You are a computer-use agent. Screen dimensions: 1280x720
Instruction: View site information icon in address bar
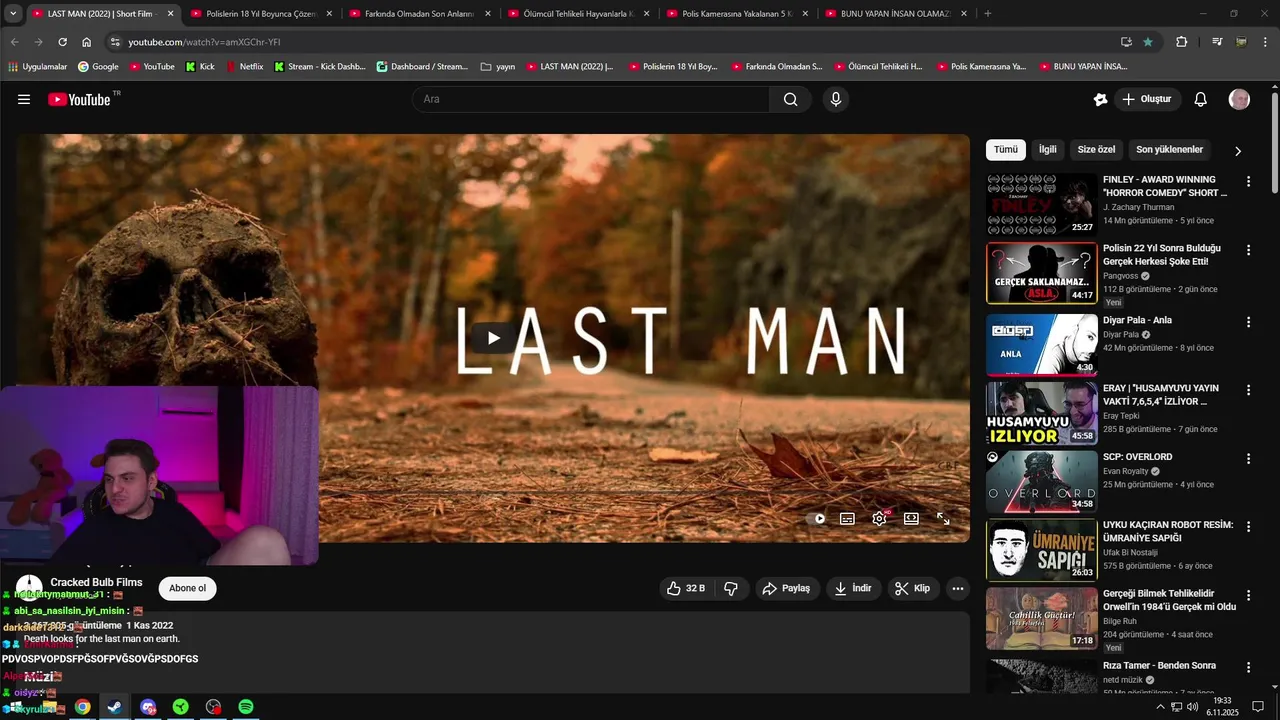pyautogui.click(x=115, y=42)
